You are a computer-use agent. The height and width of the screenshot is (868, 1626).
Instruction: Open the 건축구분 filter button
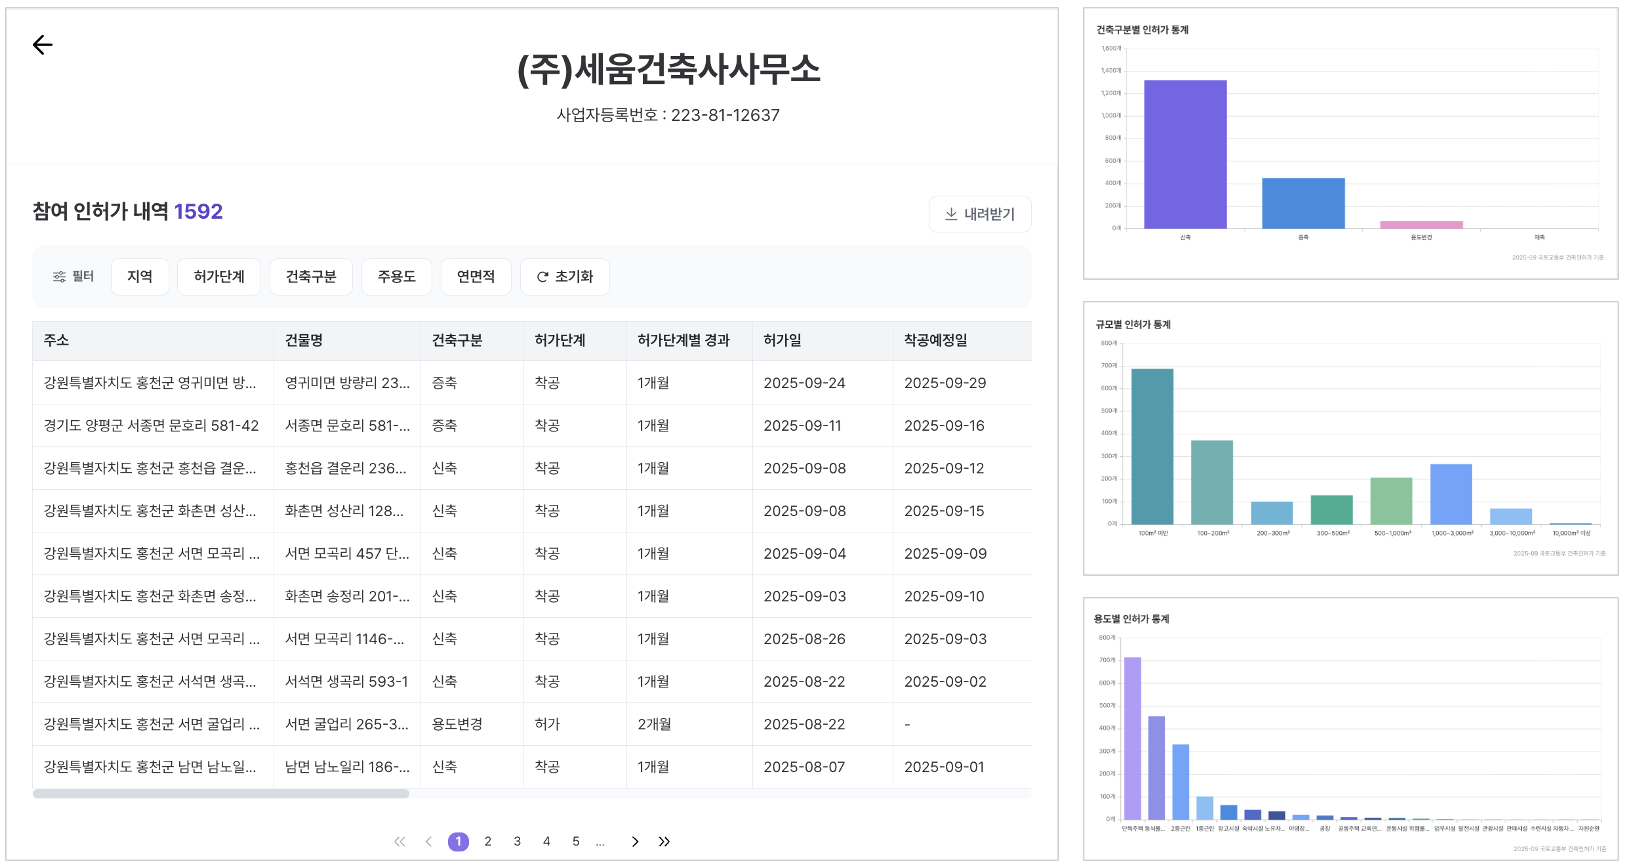pyautogui.click(x=311, y=277)
